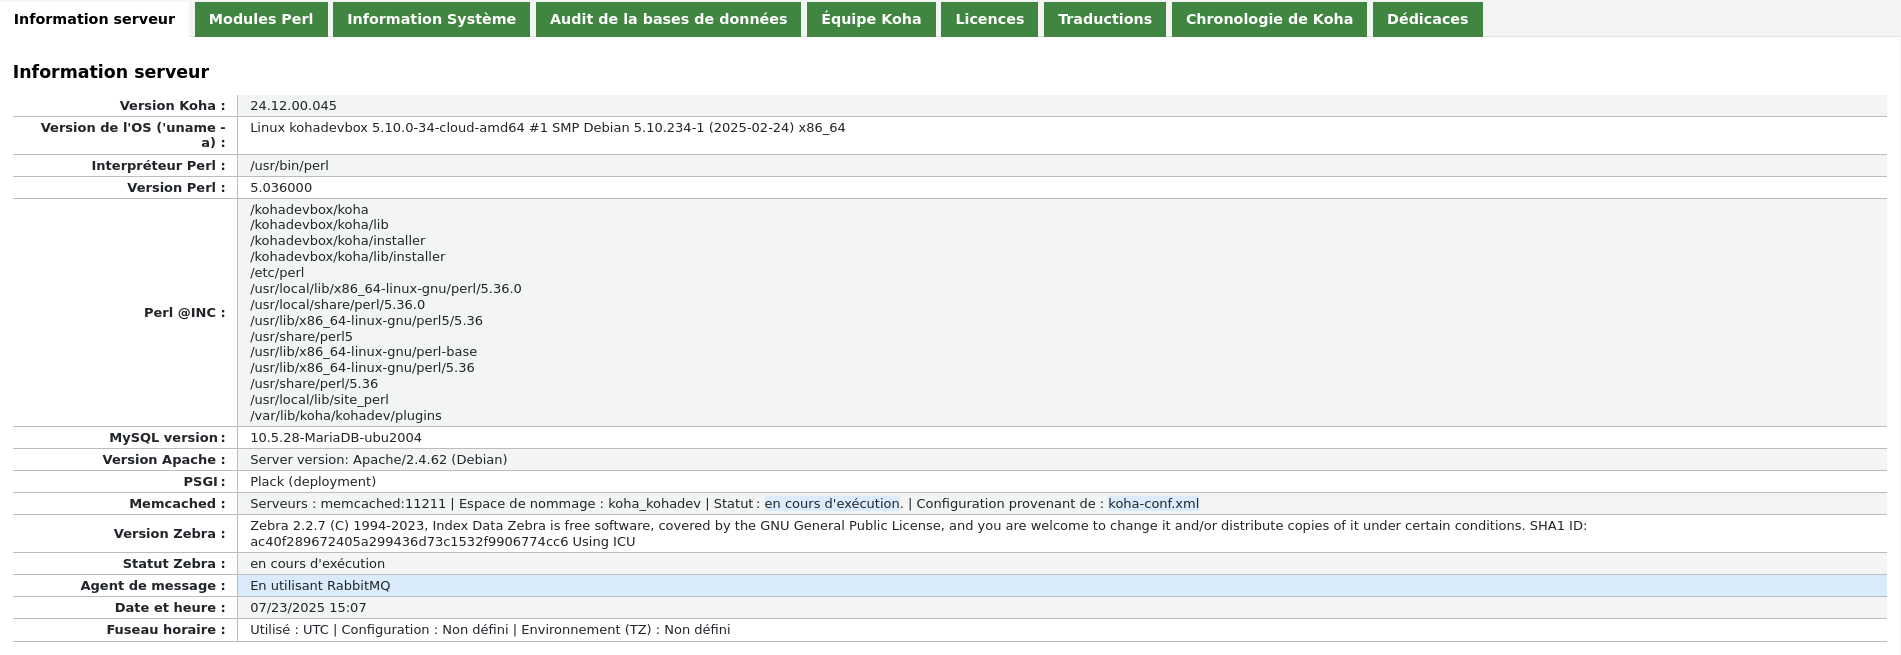The image size is (1901, 655).
Task: Click the Version Apache label
Action: coord(164,460)
